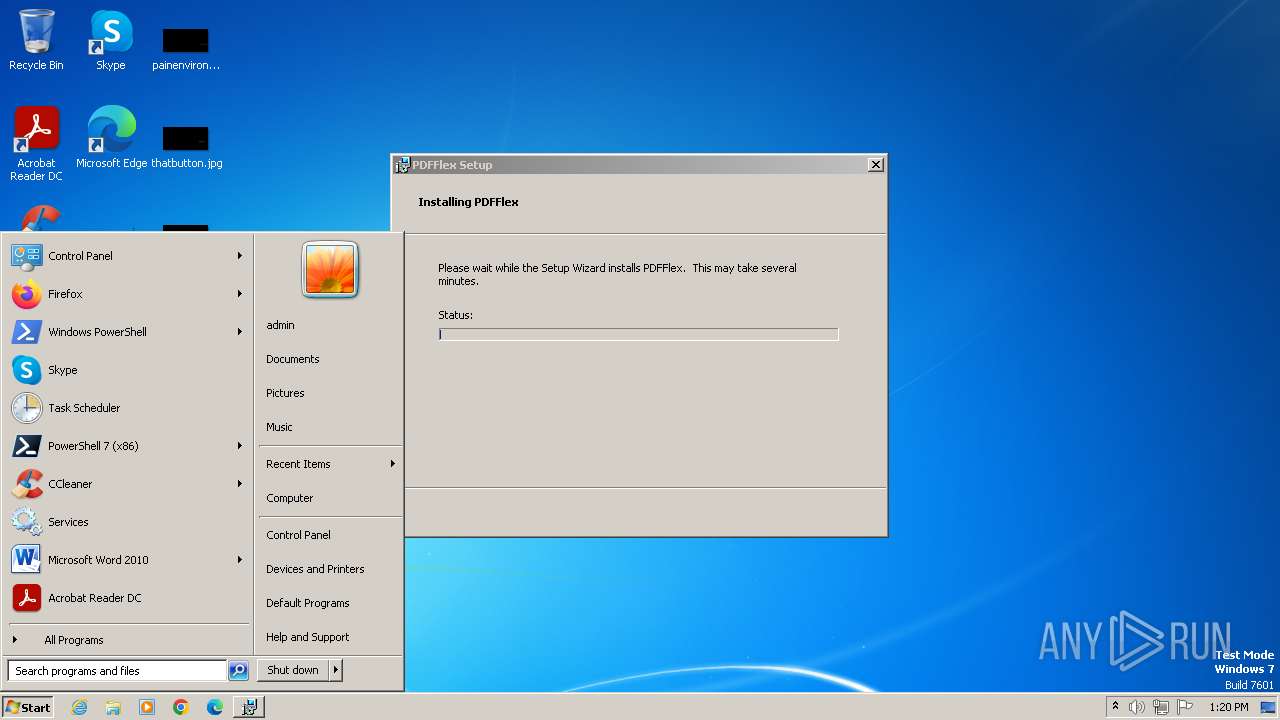
Task: Expand the CCleaner jump list arrow
Action: point(240,484)
